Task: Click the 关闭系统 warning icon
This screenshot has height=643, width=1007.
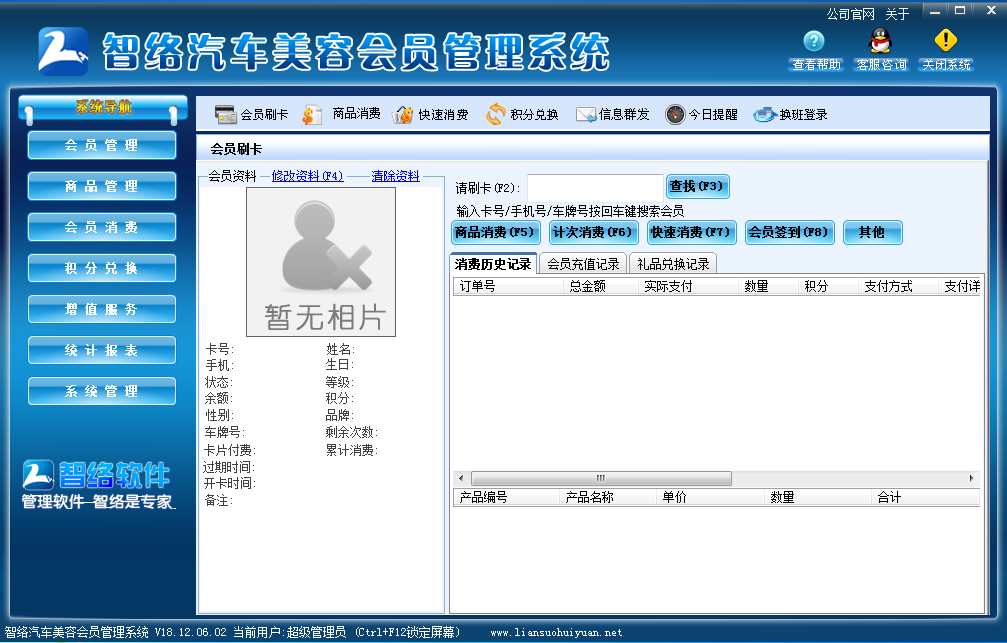Action: [945, 41]
